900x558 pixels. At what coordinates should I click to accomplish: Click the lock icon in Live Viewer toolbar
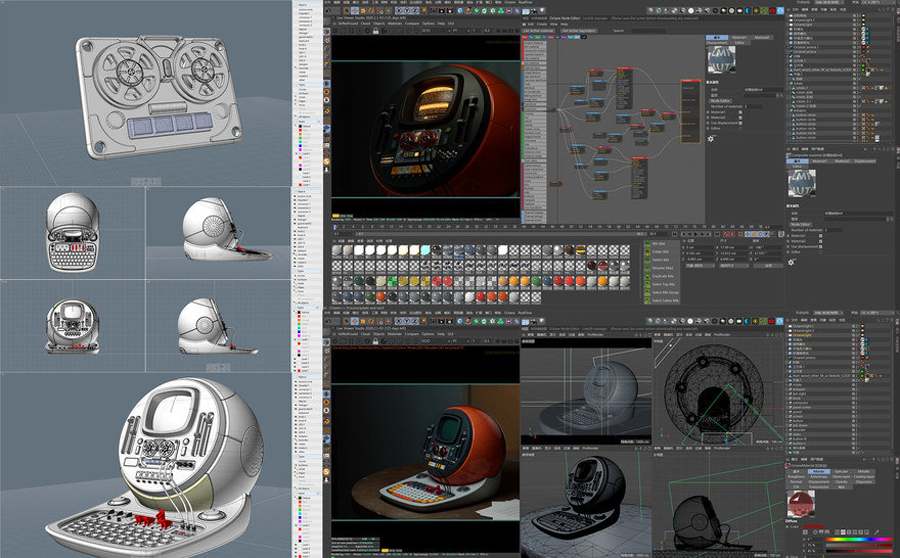375,31
